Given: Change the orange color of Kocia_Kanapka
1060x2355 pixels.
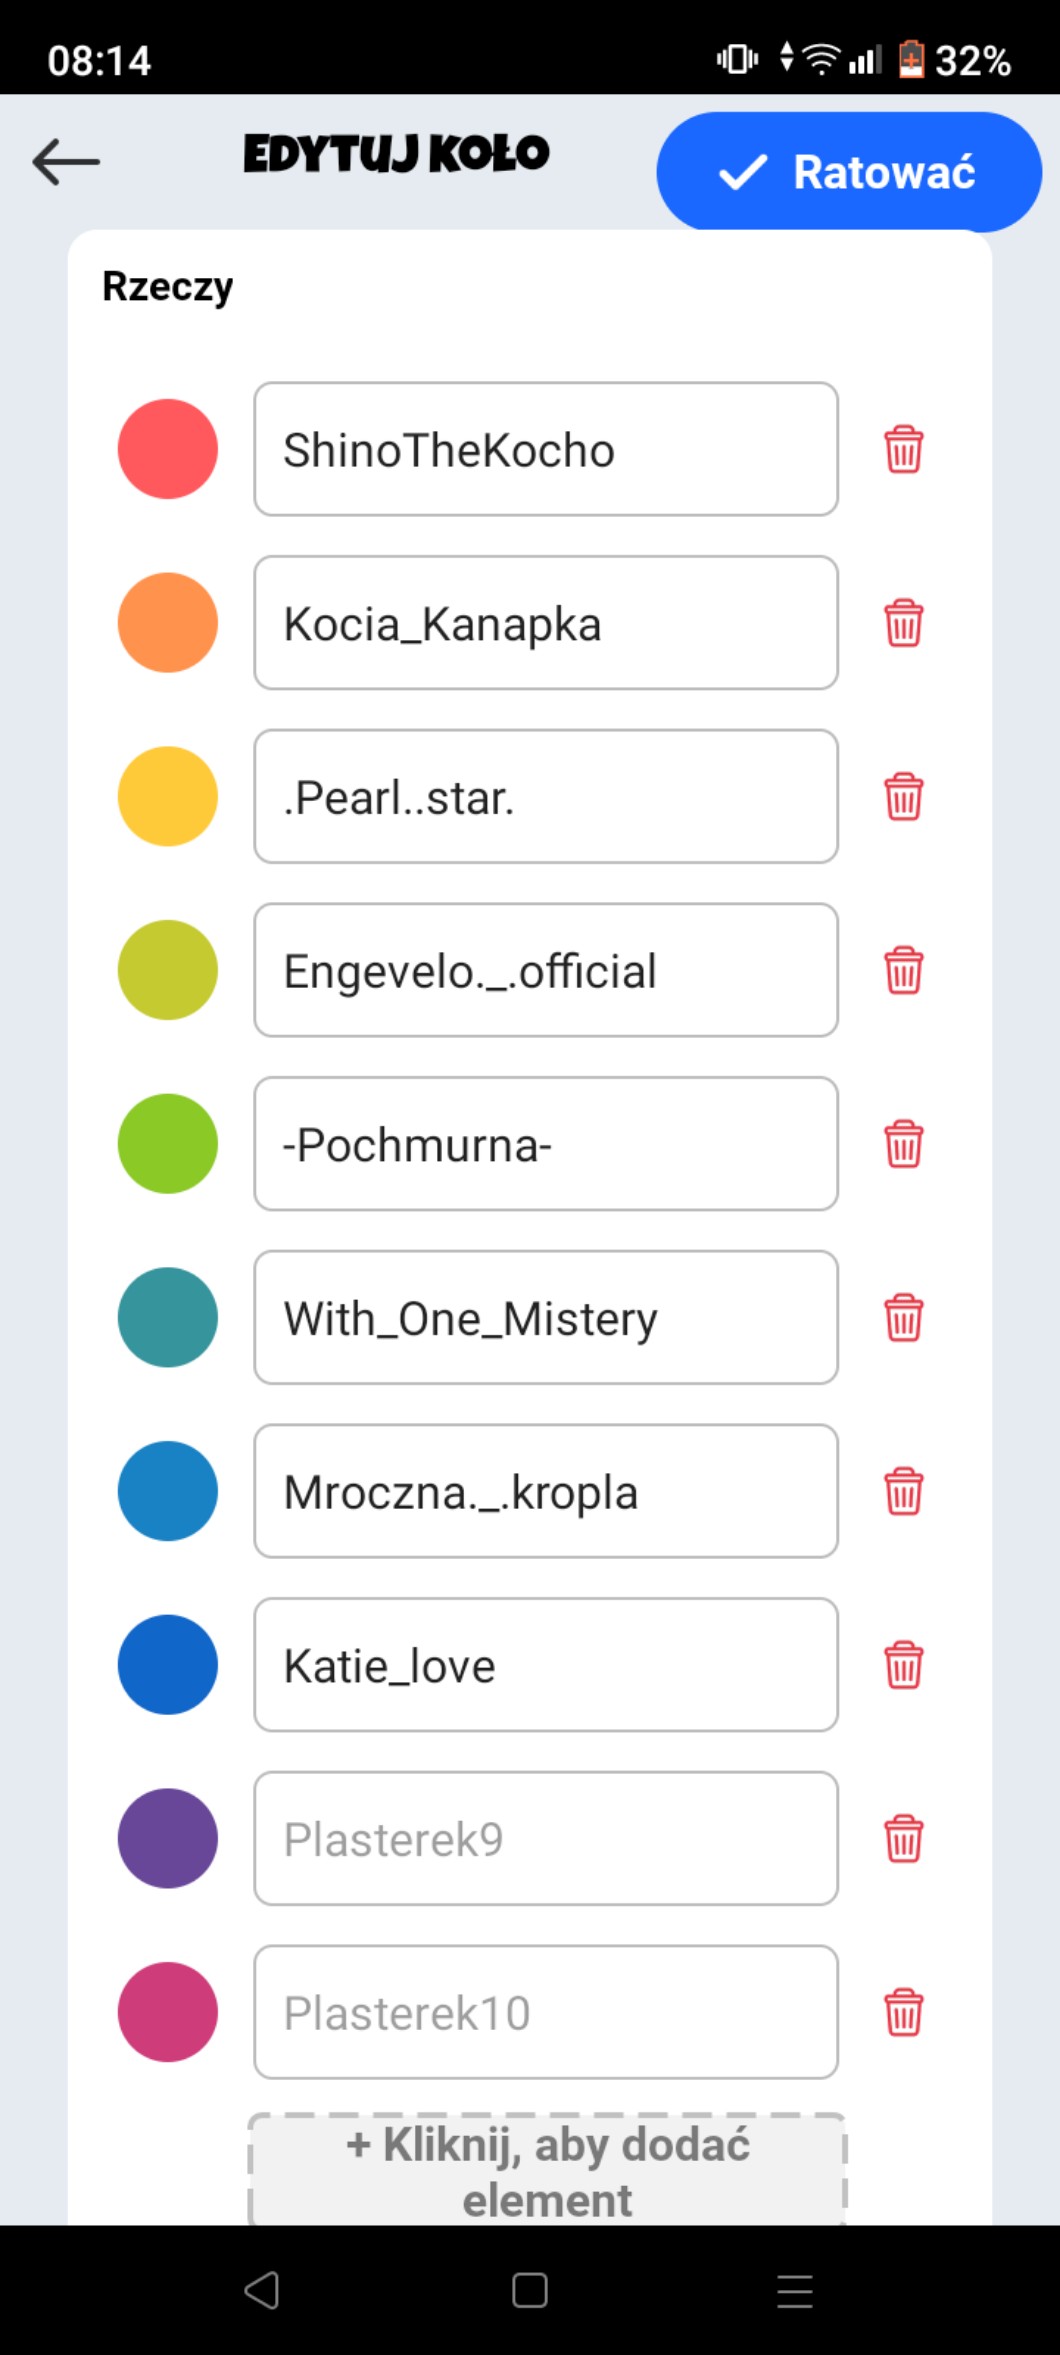Looking at the screenshot, I should pos(168,623).
